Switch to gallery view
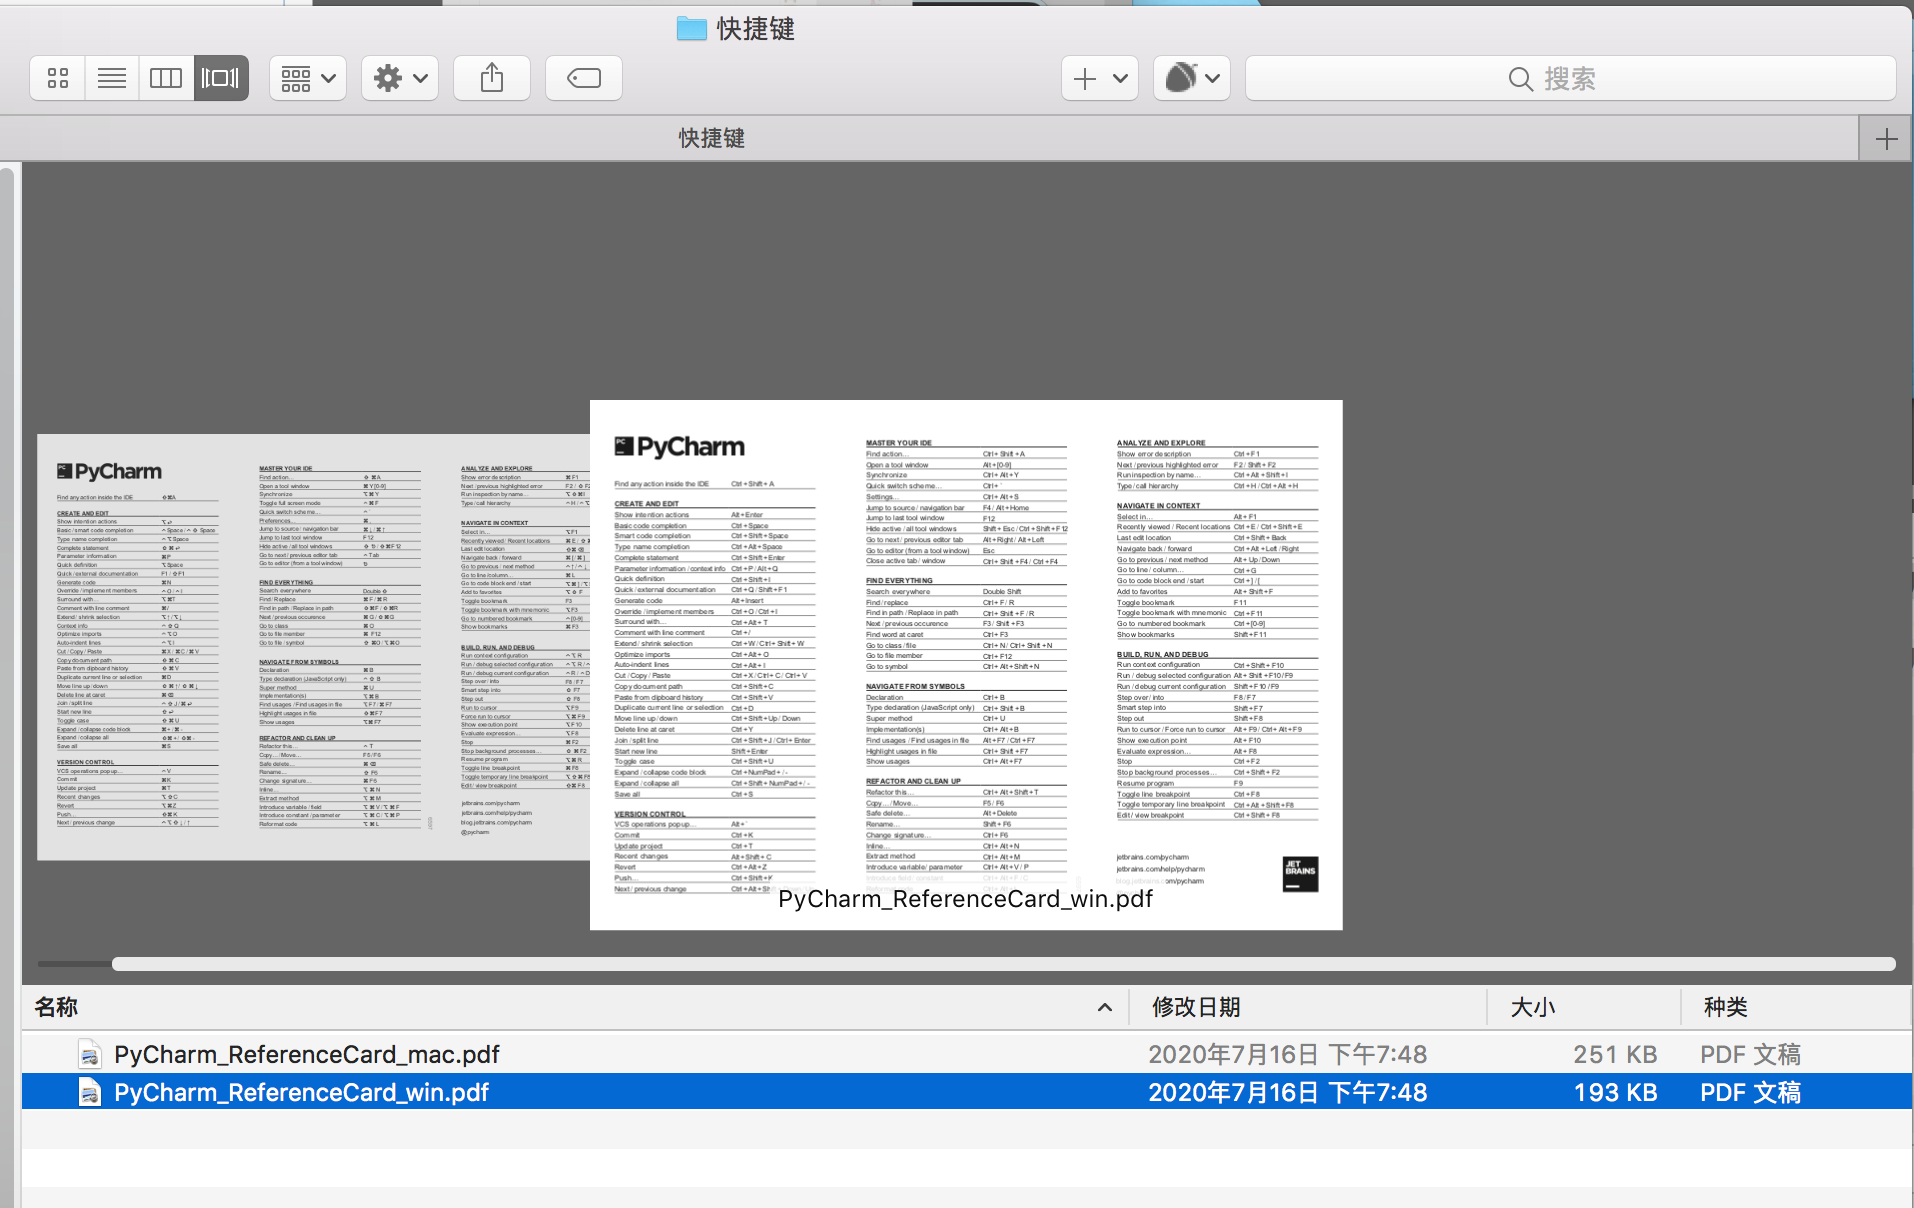This screenshot has width=1914, height=1208. click(221, 78)
